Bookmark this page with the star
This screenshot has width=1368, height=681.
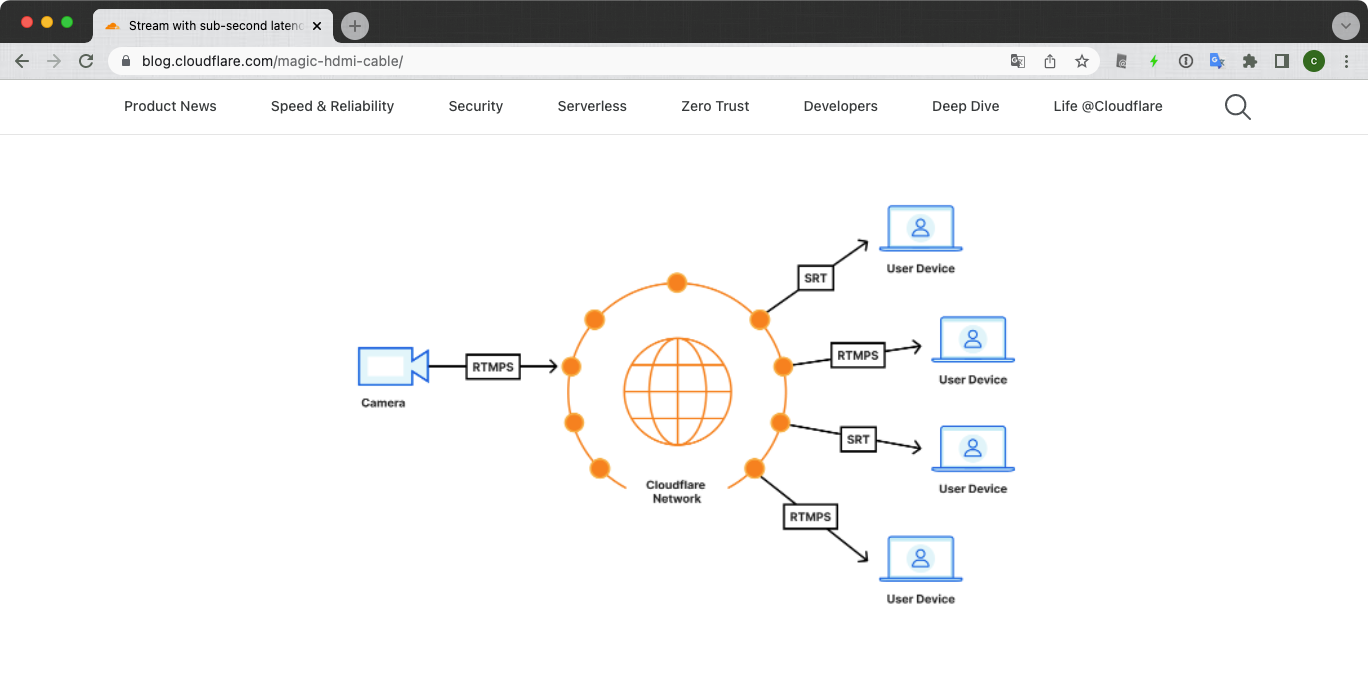click(x=1082, y=61)
